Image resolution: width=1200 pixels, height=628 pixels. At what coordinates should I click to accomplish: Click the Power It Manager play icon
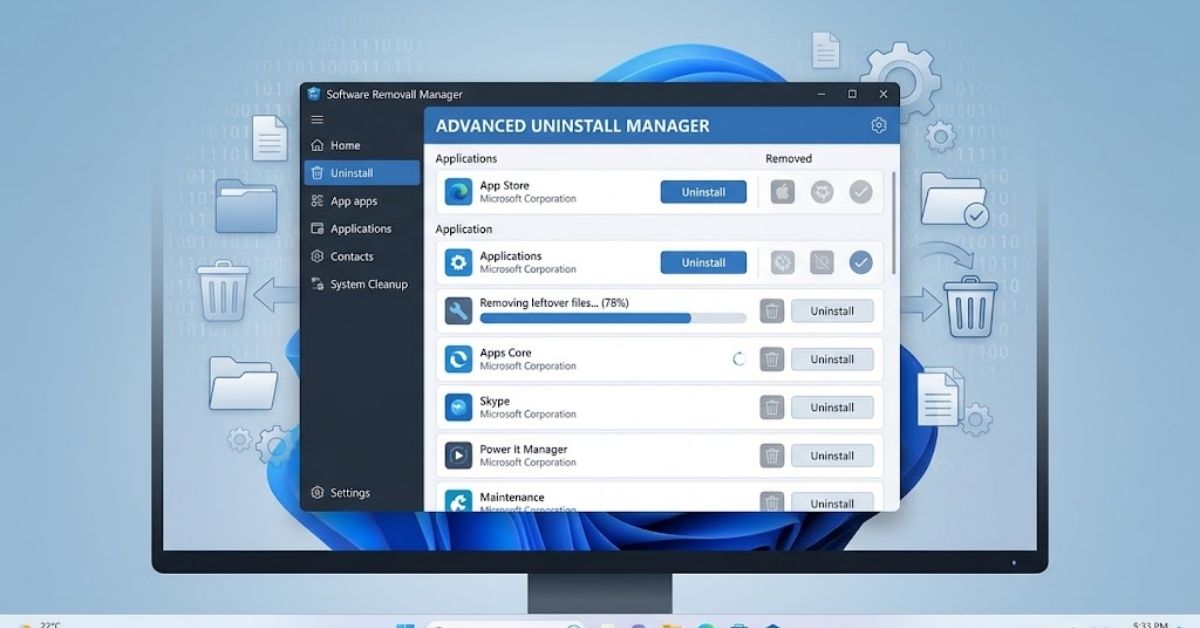(x=459, y=455)
